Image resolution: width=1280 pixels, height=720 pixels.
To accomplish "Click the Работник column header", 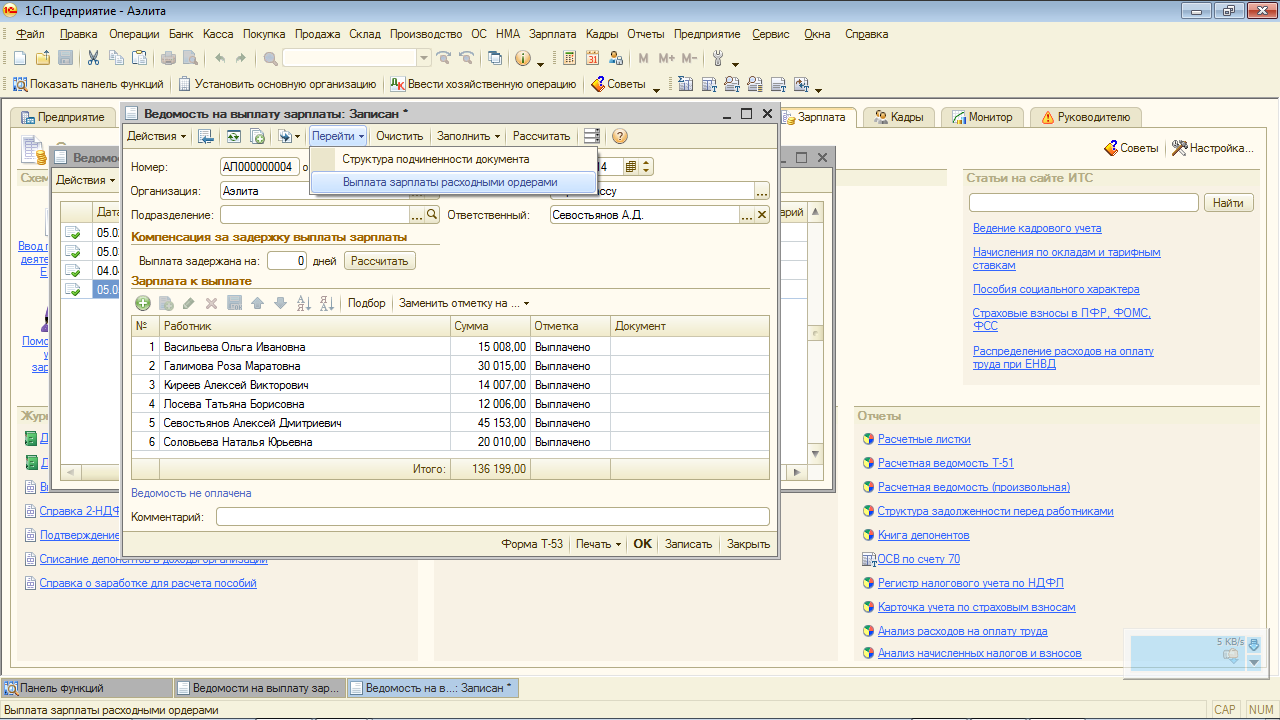I will pyautogui.click(x=305, y=326).
